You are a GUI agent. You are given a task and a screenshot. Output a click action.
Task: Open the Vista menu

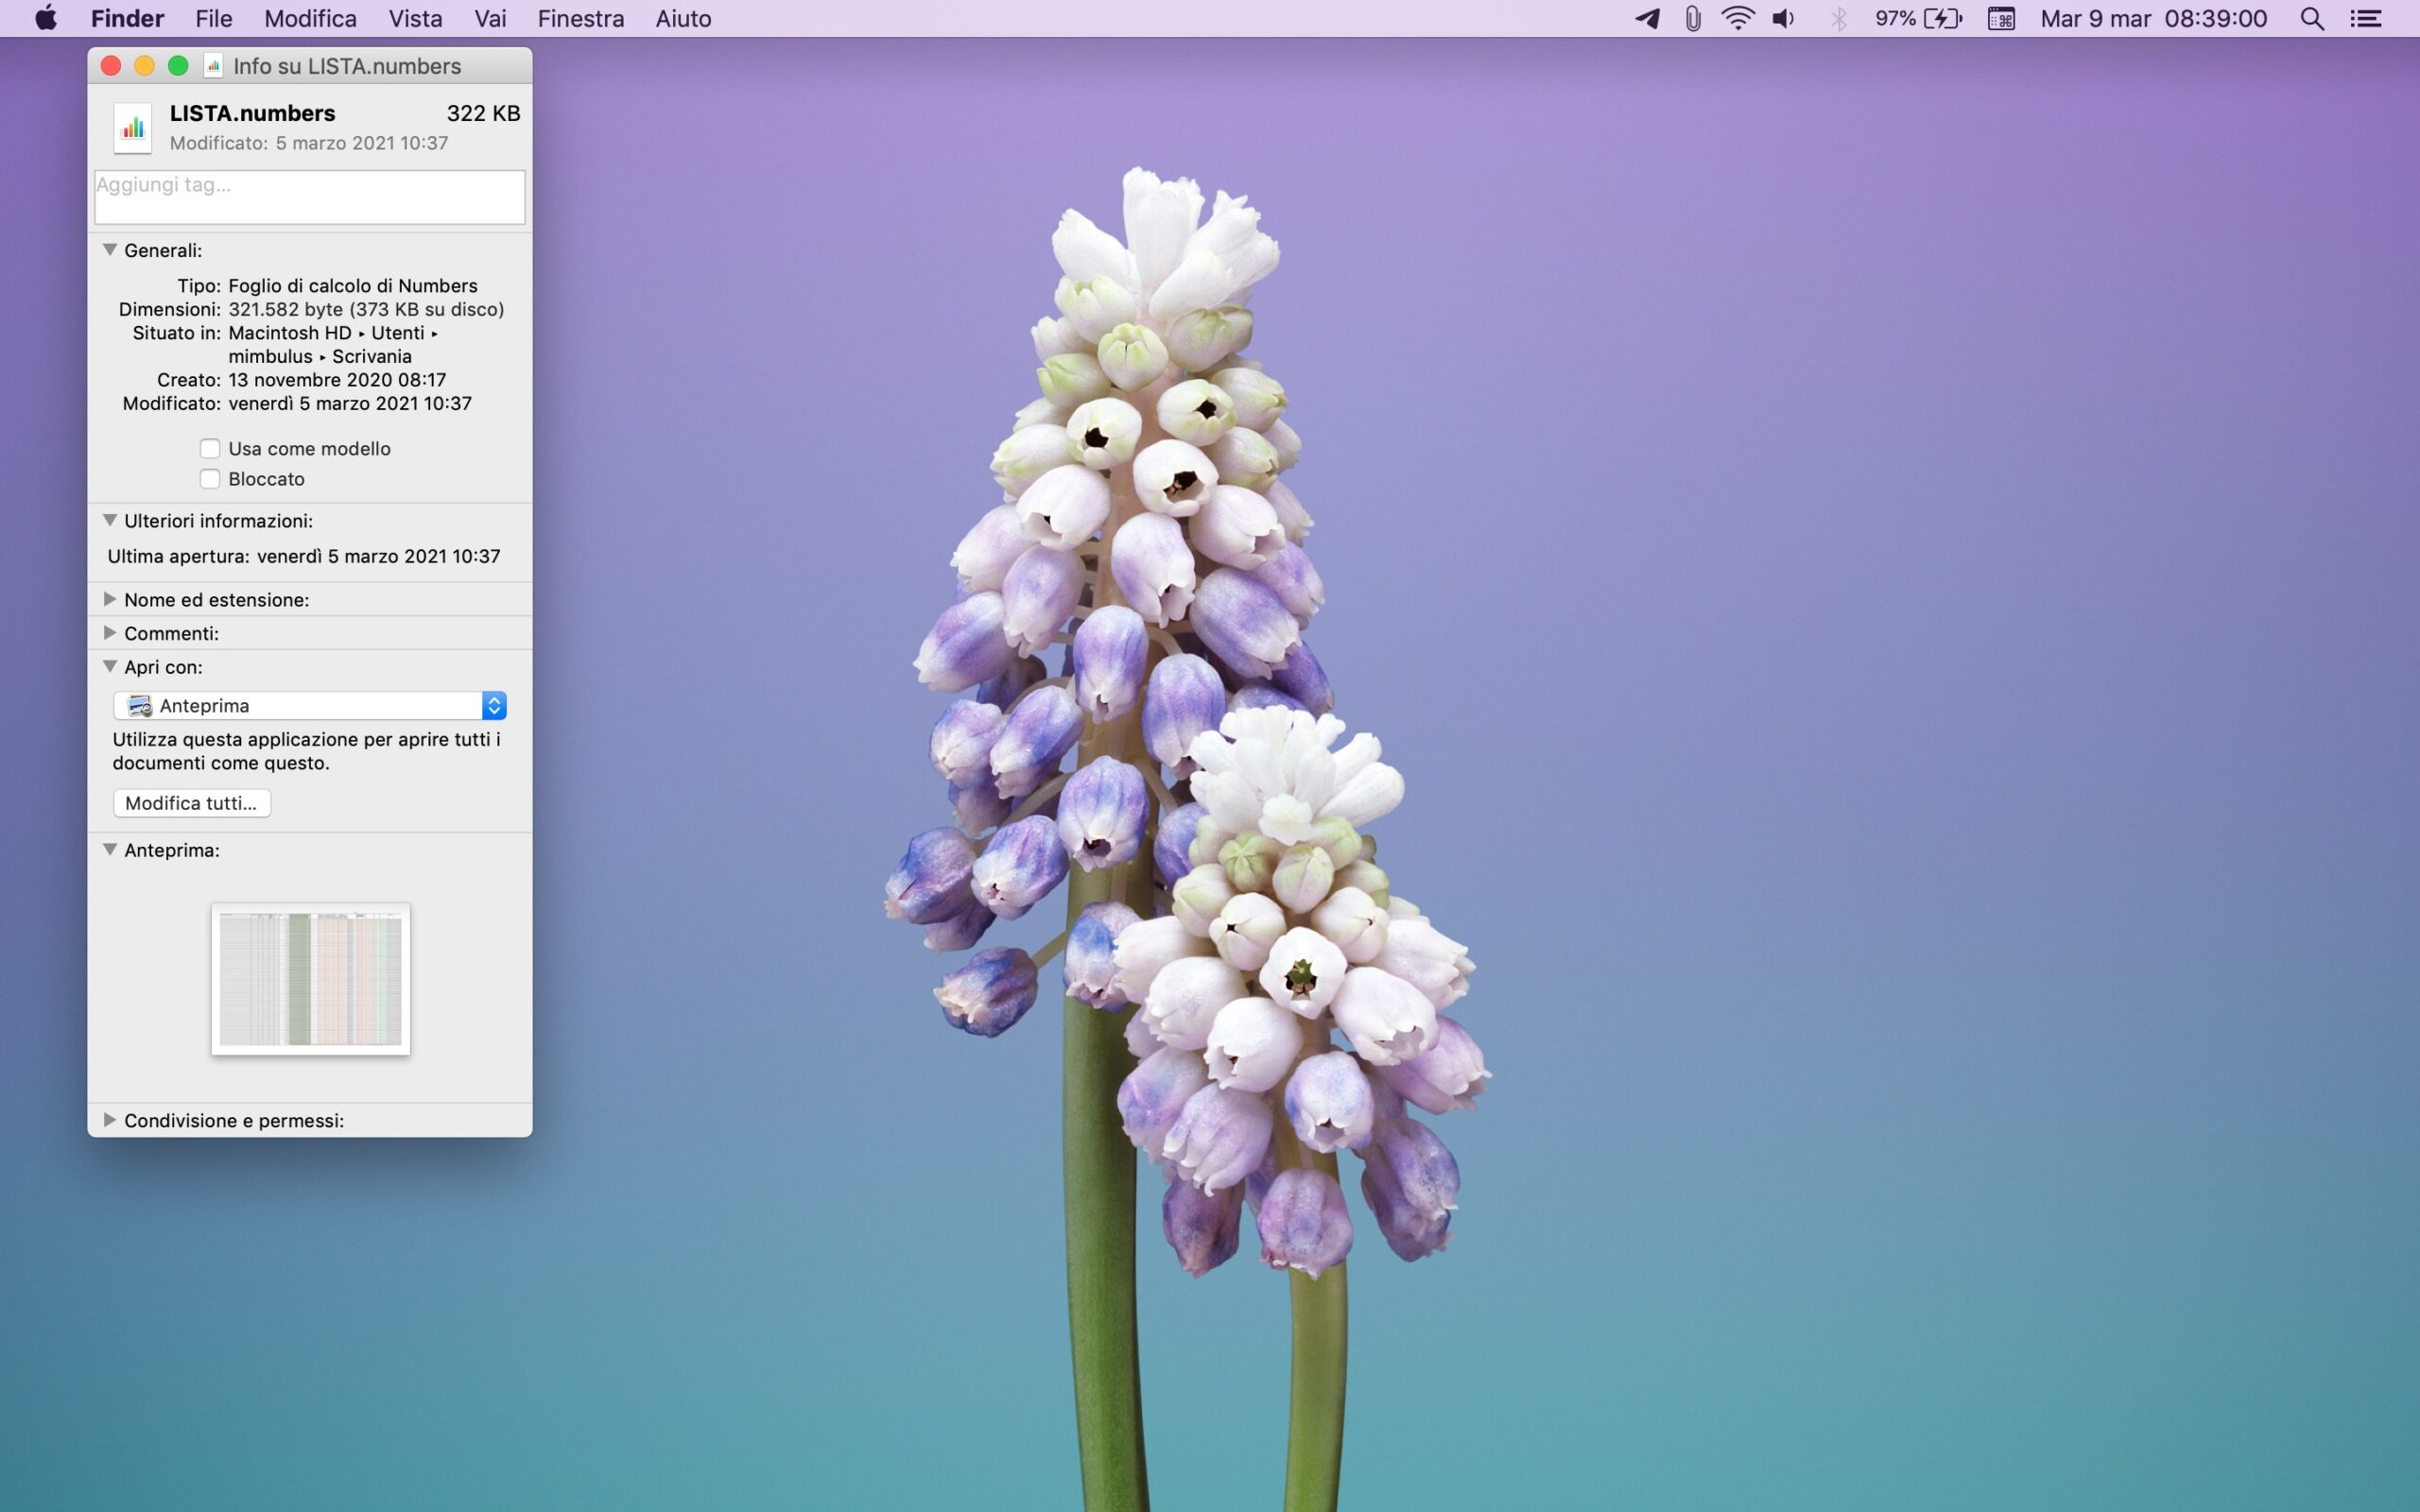pyautogui.click(x=415, y=19)
